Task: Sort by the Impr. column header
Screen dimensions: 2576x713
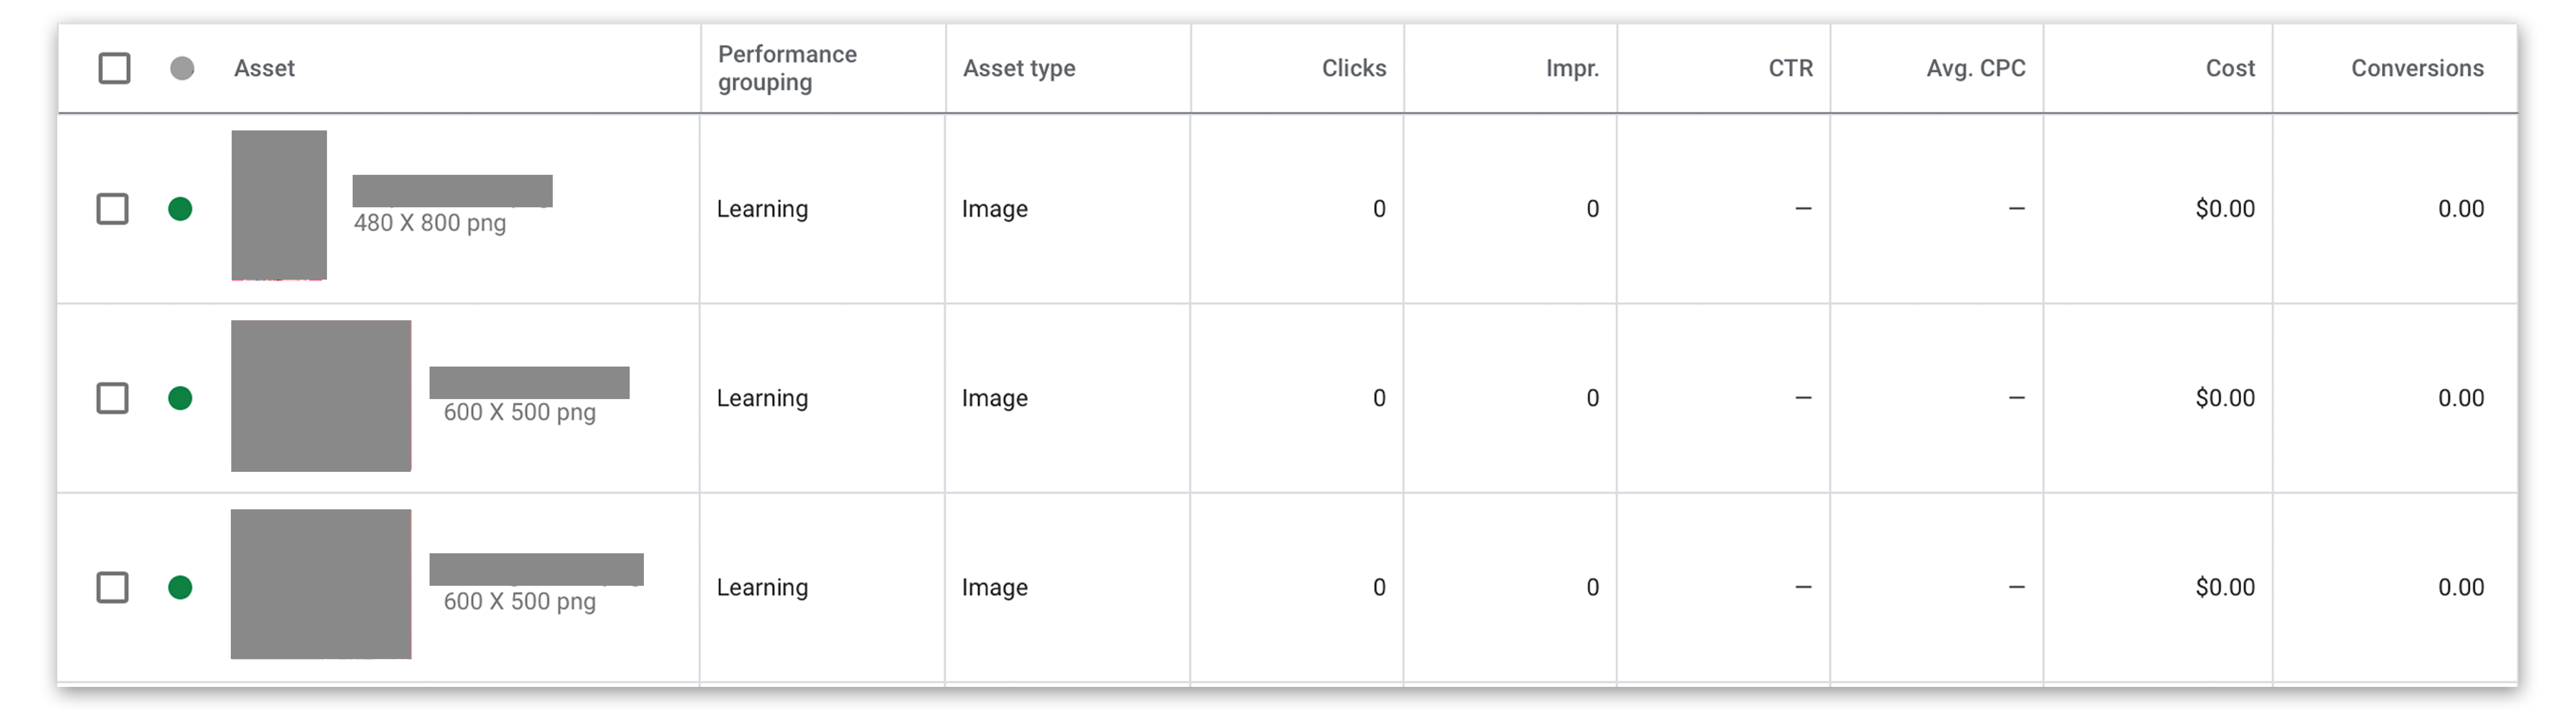Action: tap(1572, 68)
